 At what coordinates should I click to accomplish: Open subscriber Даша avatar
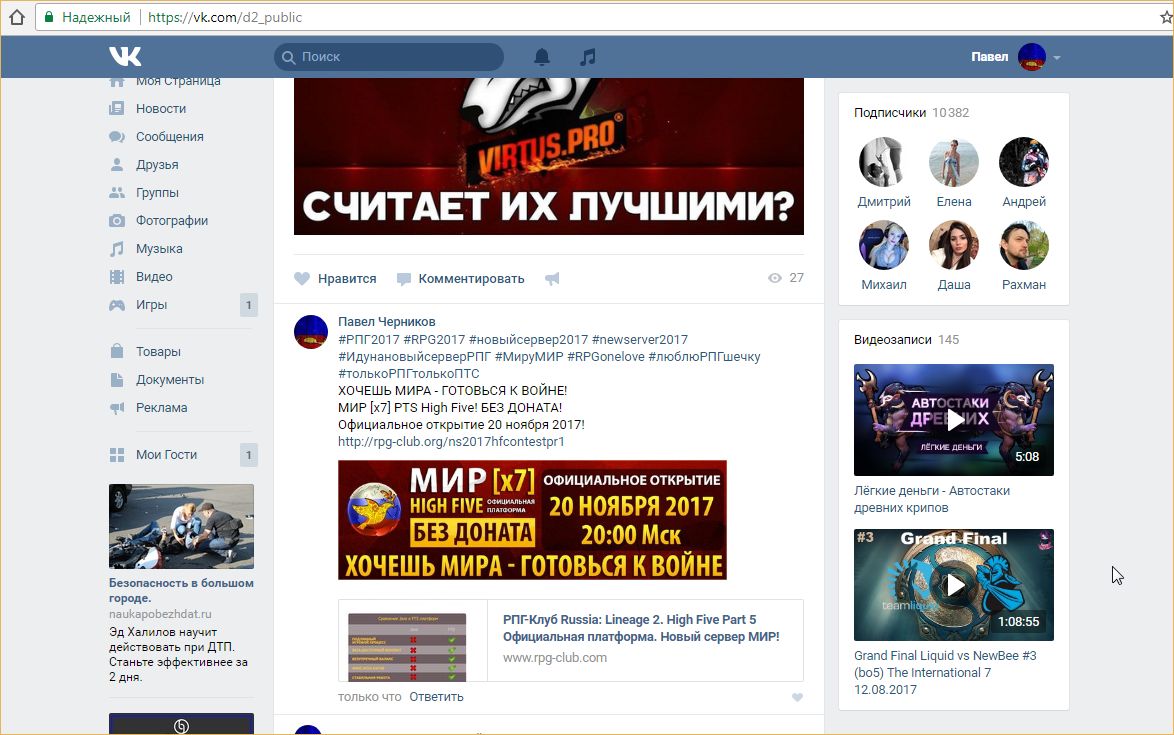click(954, 245)
